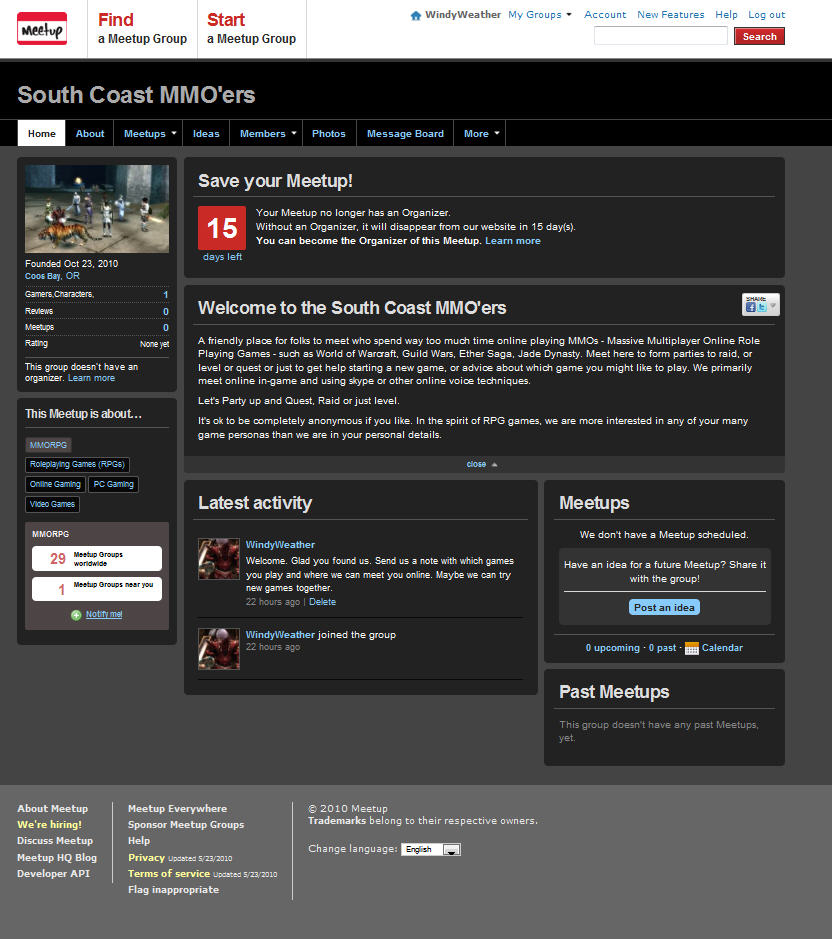832x939 pixels.
Task: Click the avatar beside joined the group
Action: coord(218,648)
